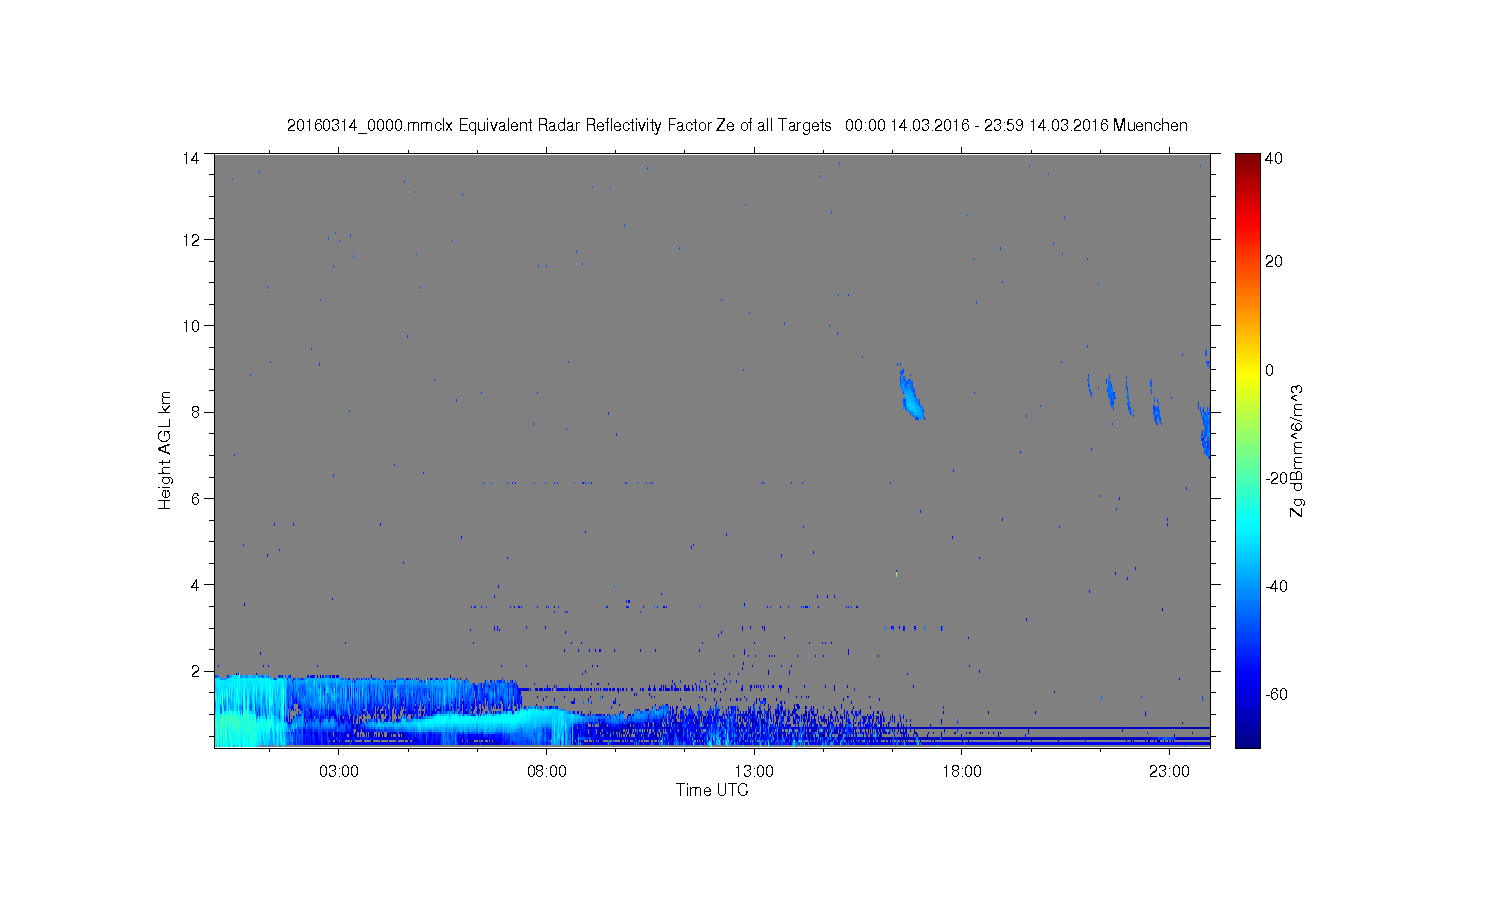
Task: Click the height axis tick label 12
Action: (x=191, y=240)
